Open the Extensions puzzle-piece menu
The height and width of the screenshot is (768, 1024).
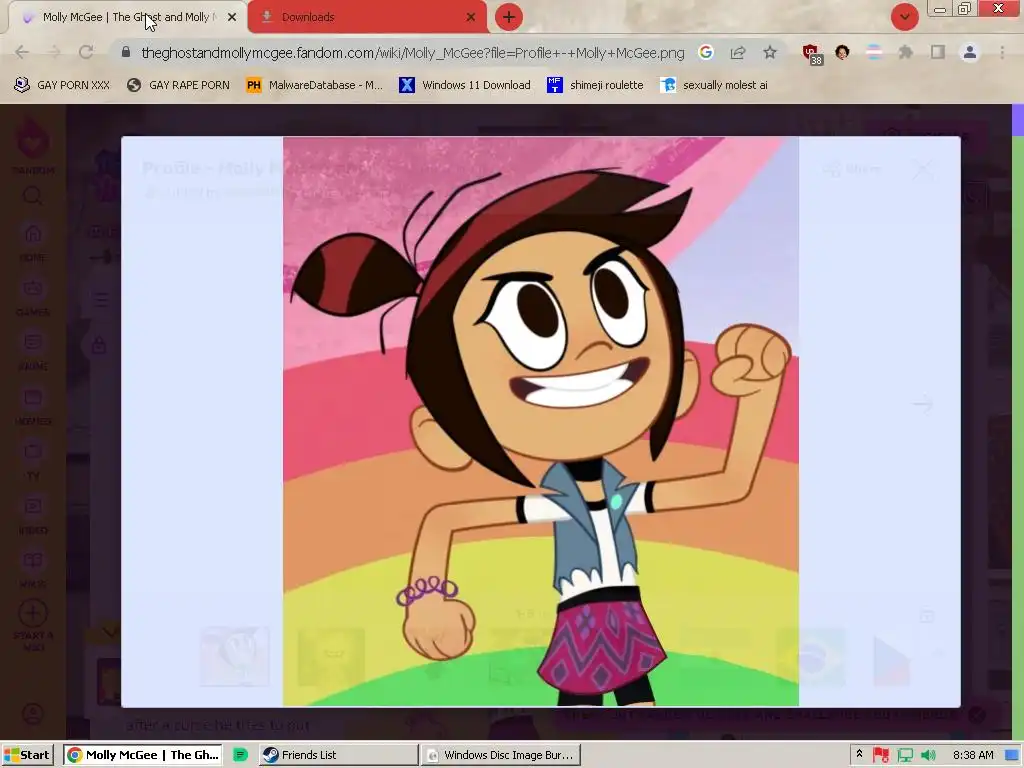tap(906, 52)
